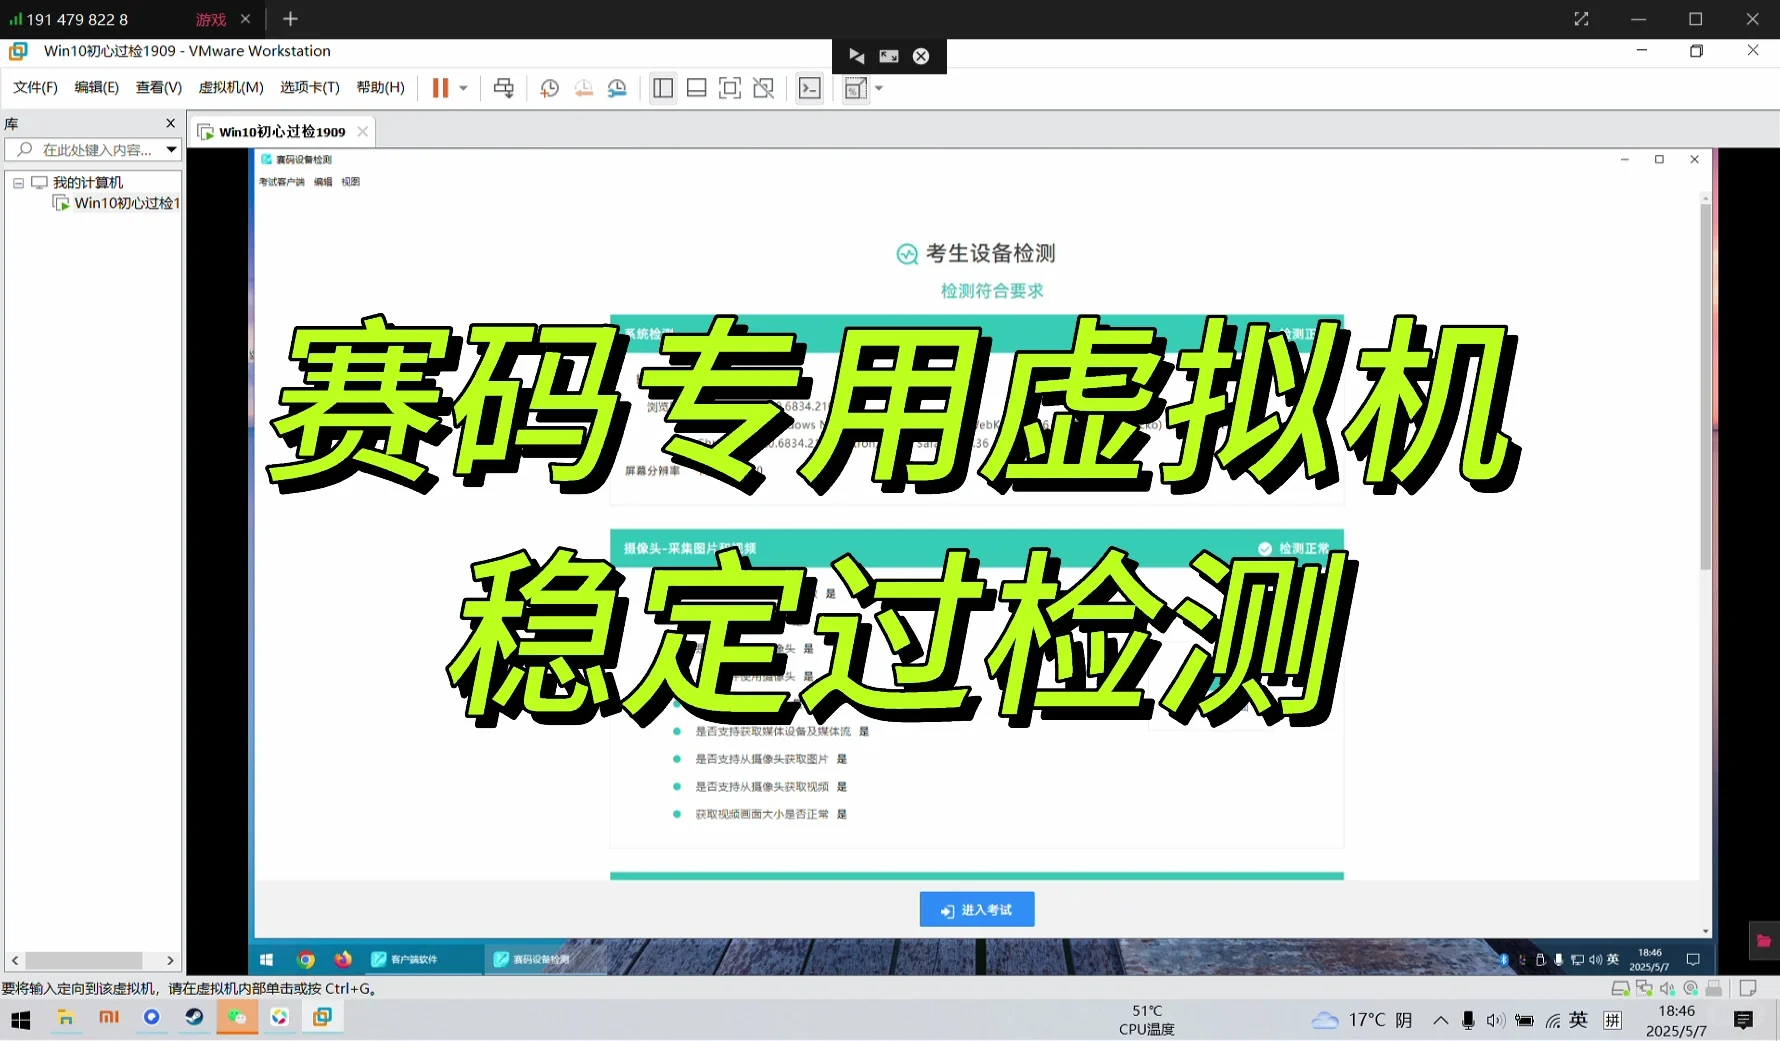Screen dimensions: 1780x1041
Task: Open the 查看(V) menu
Action: (159, 87)
